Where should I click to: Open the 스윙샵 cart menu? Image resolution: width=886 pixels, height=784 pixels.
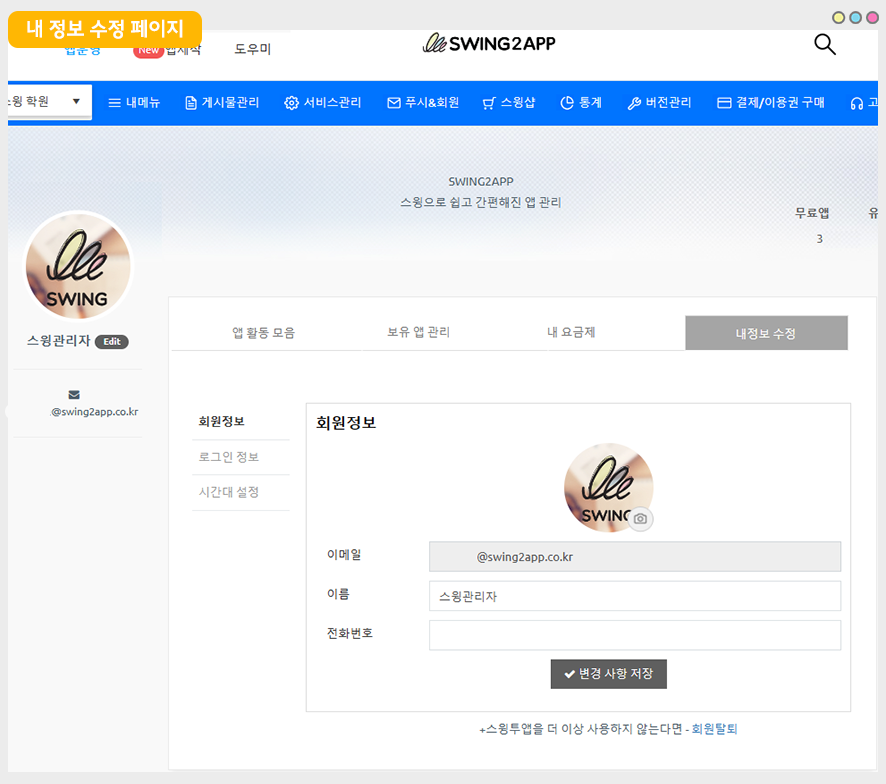click(508, 102)
